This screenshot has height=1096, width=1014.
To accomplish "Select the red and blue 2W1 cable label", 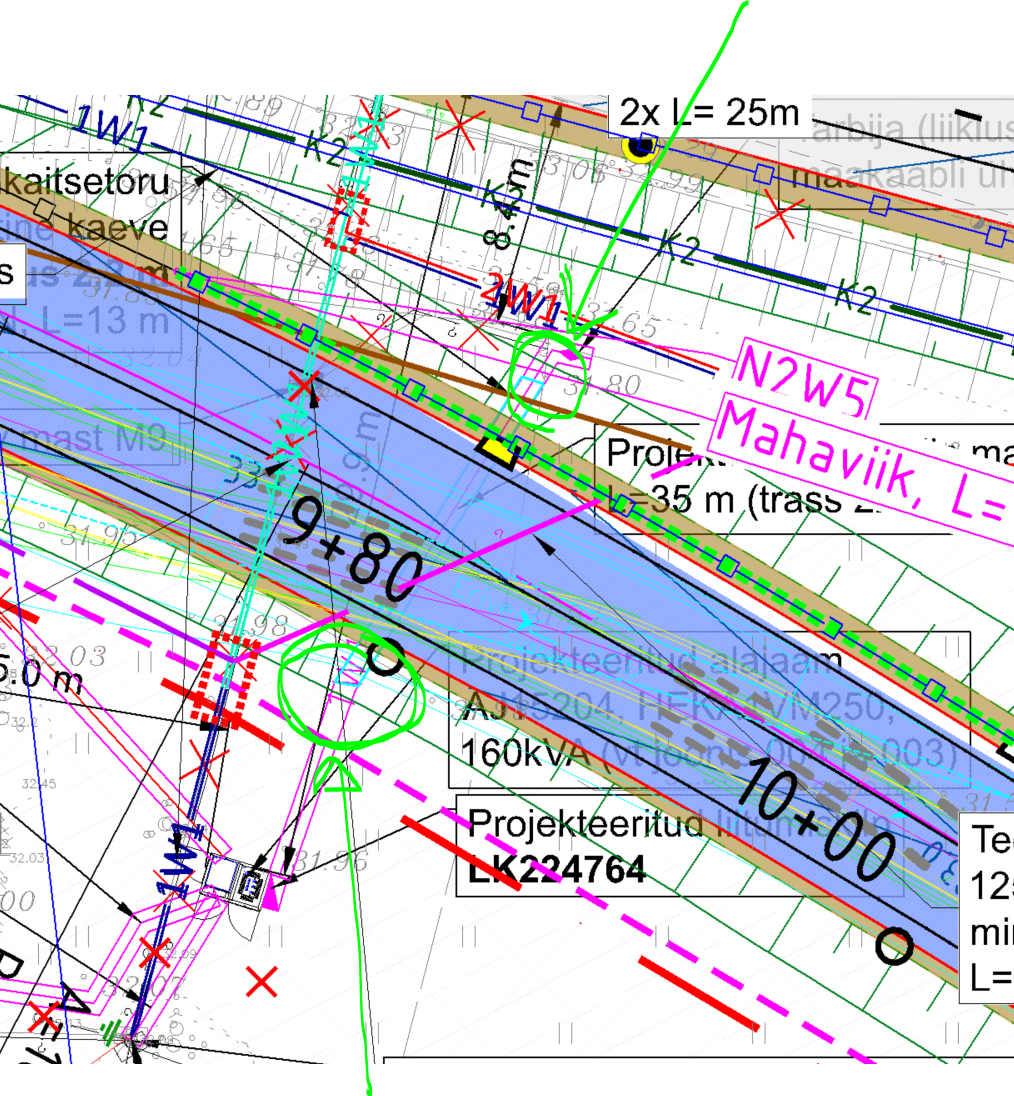I will click(519, 300).
